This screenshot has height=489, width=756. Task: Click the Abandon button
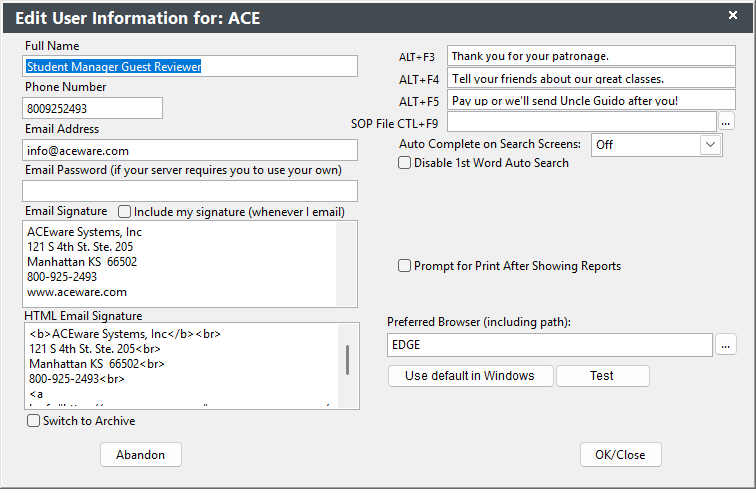(141, 455)
